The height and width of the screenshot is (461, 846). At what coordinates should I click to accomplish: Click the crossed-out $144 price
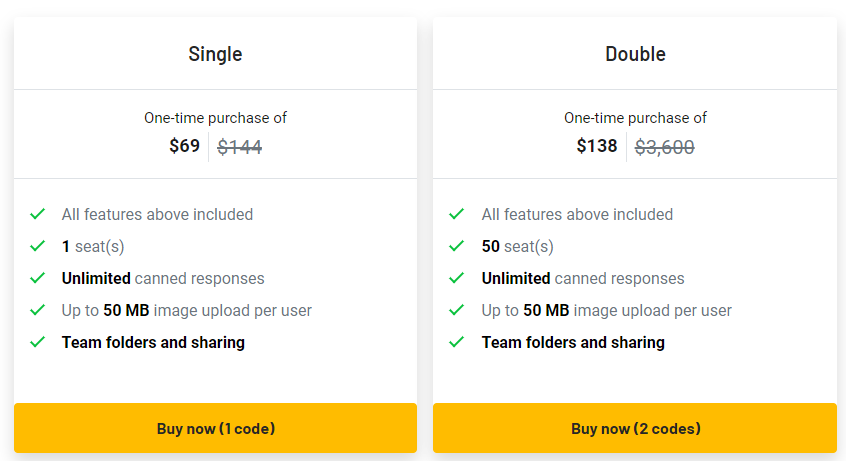click(x=240, y=147)
